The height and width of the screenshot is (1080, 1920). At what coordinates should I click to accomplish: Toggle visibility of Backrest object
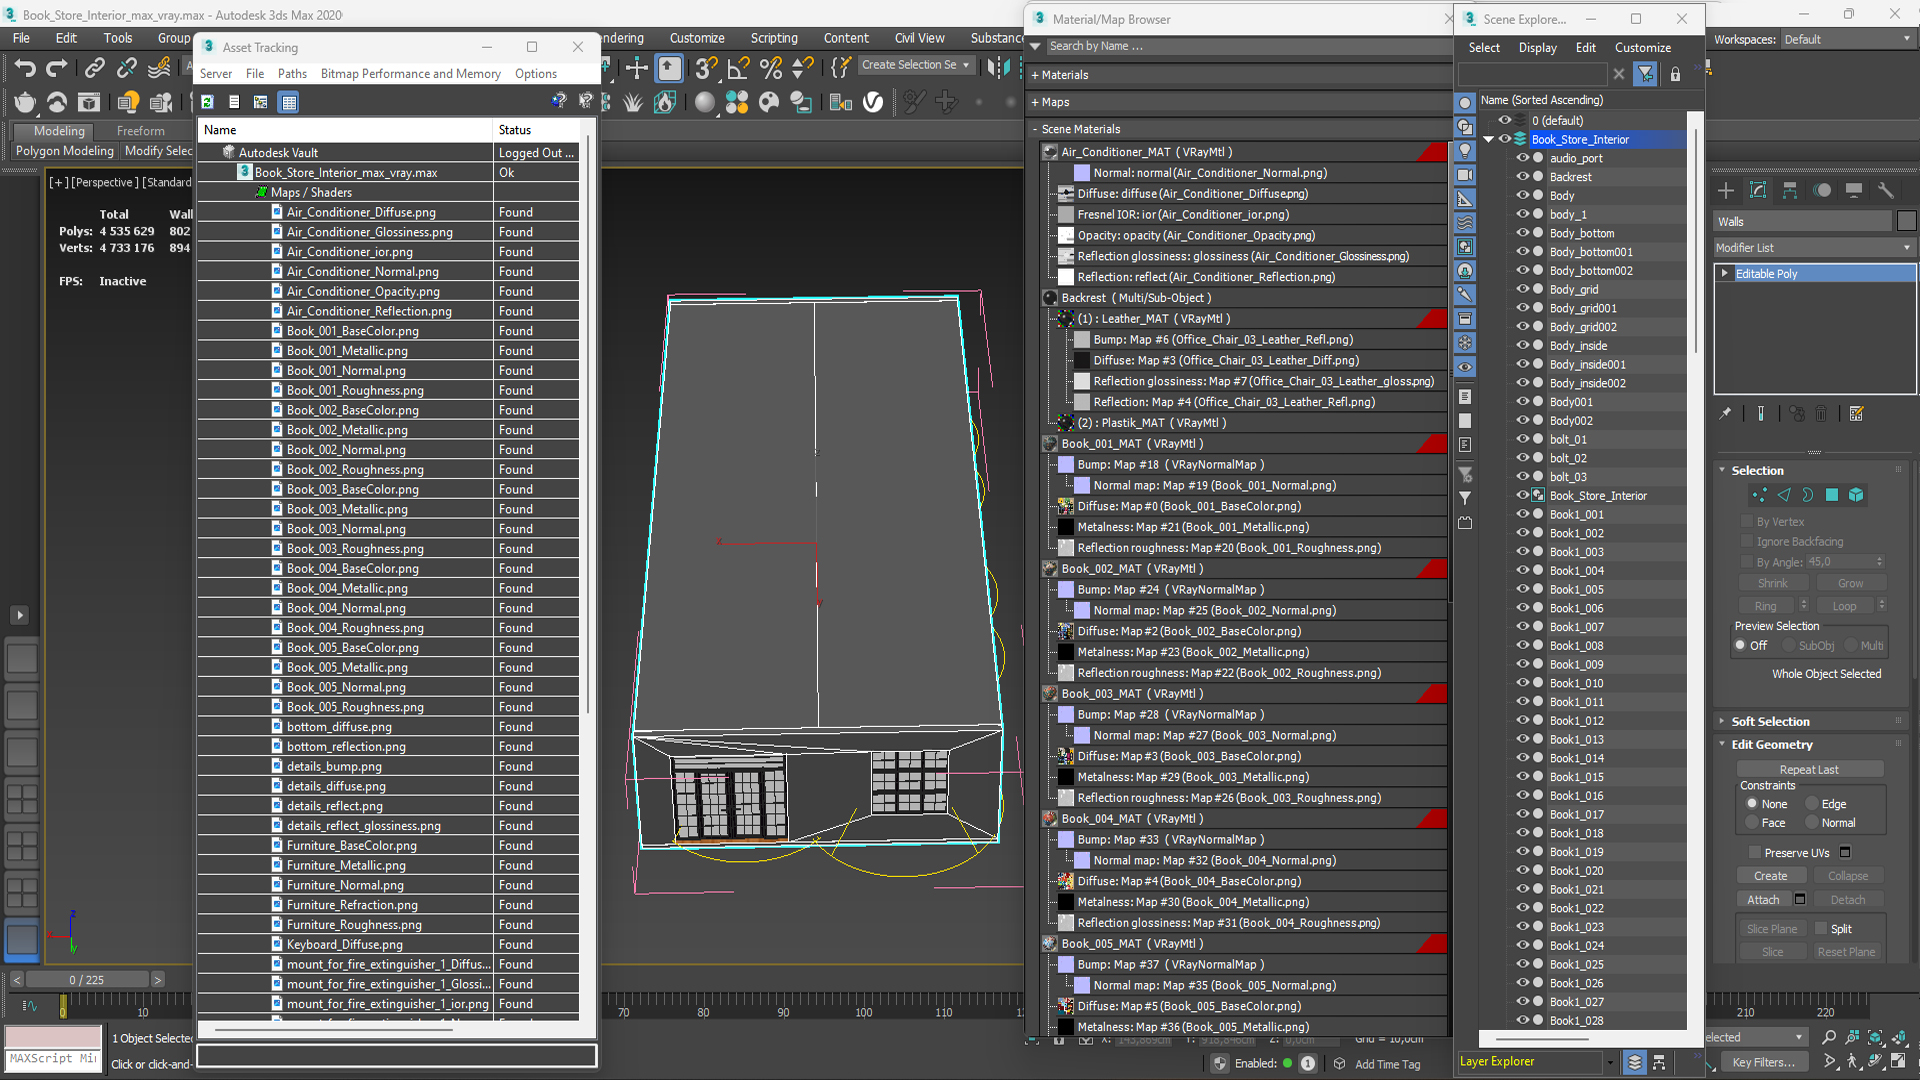tap(1523, 177)
